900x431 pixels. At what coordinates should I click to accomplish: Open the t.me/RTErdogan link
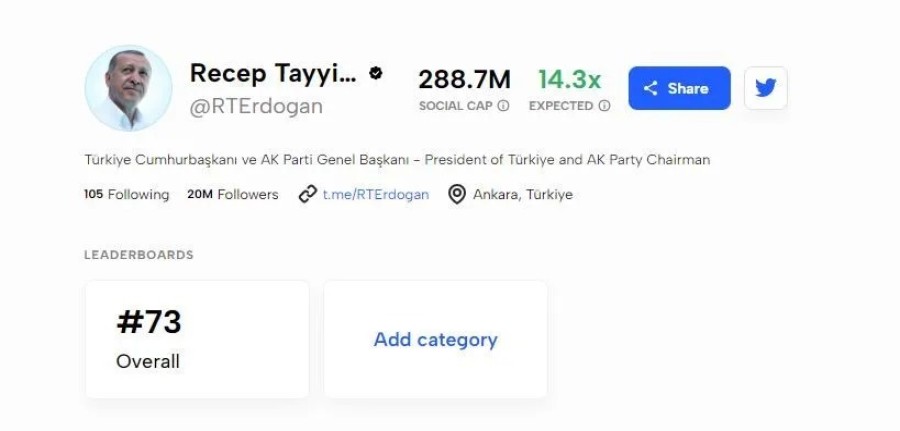(x=375, y=194)
